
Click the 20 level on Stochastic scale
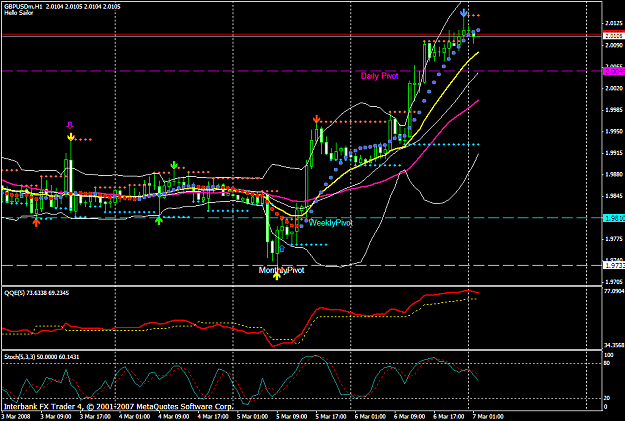607,398
